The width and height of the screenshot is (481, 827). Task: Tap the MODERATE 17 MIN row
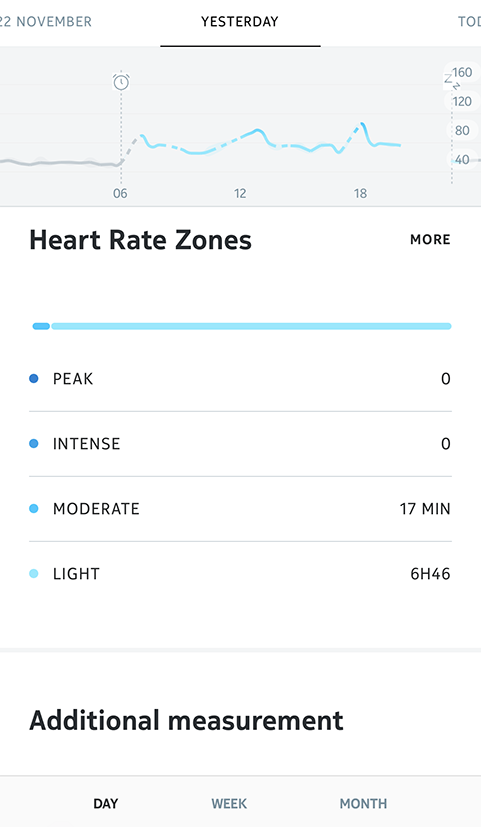coord(240,509)
